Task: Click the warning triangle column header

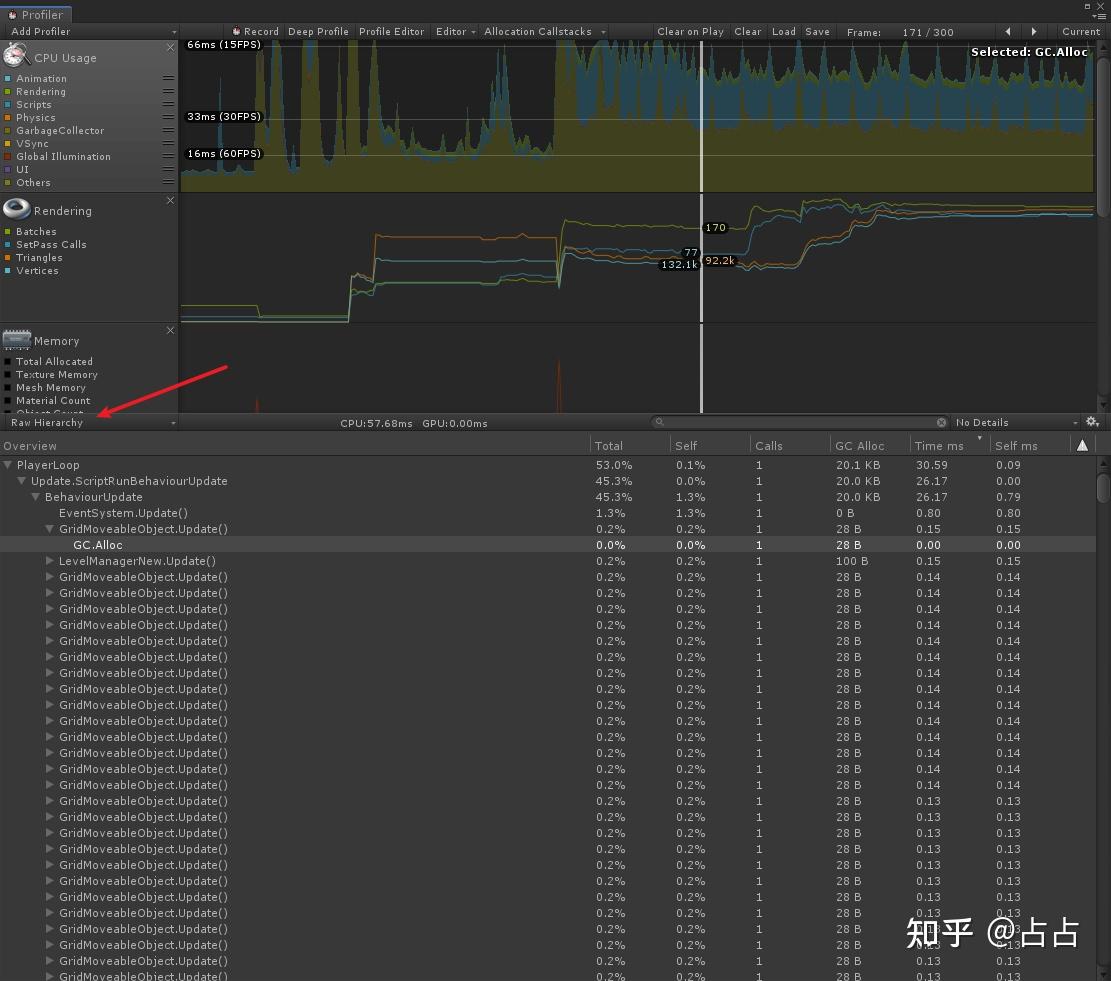Action: pyautogui.click(x=1082, y=446)
